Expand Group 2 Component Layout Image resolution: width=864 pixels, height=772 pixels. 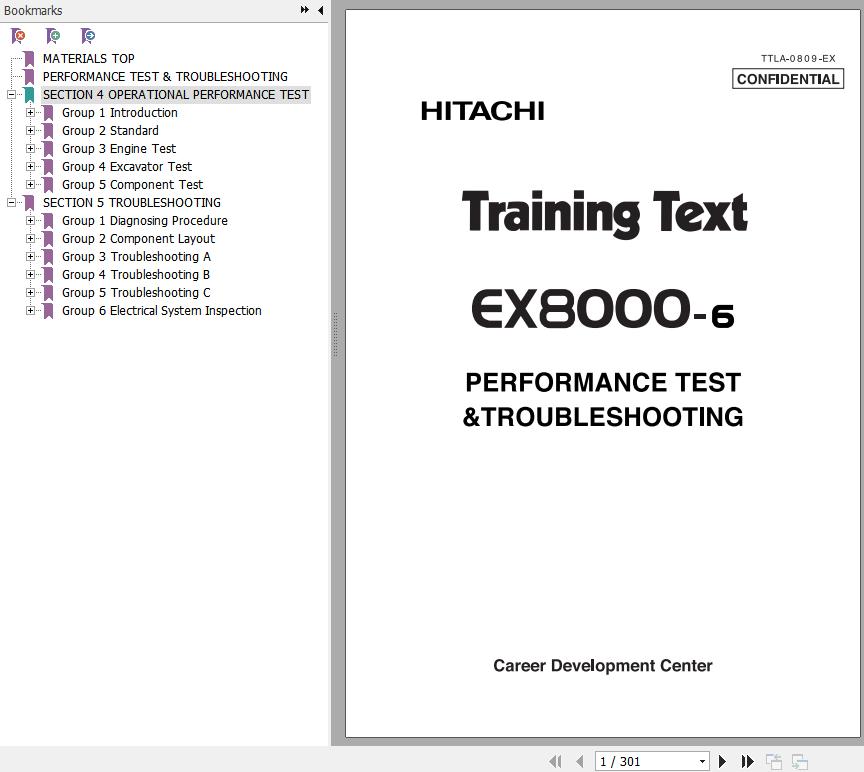point(30,239)
